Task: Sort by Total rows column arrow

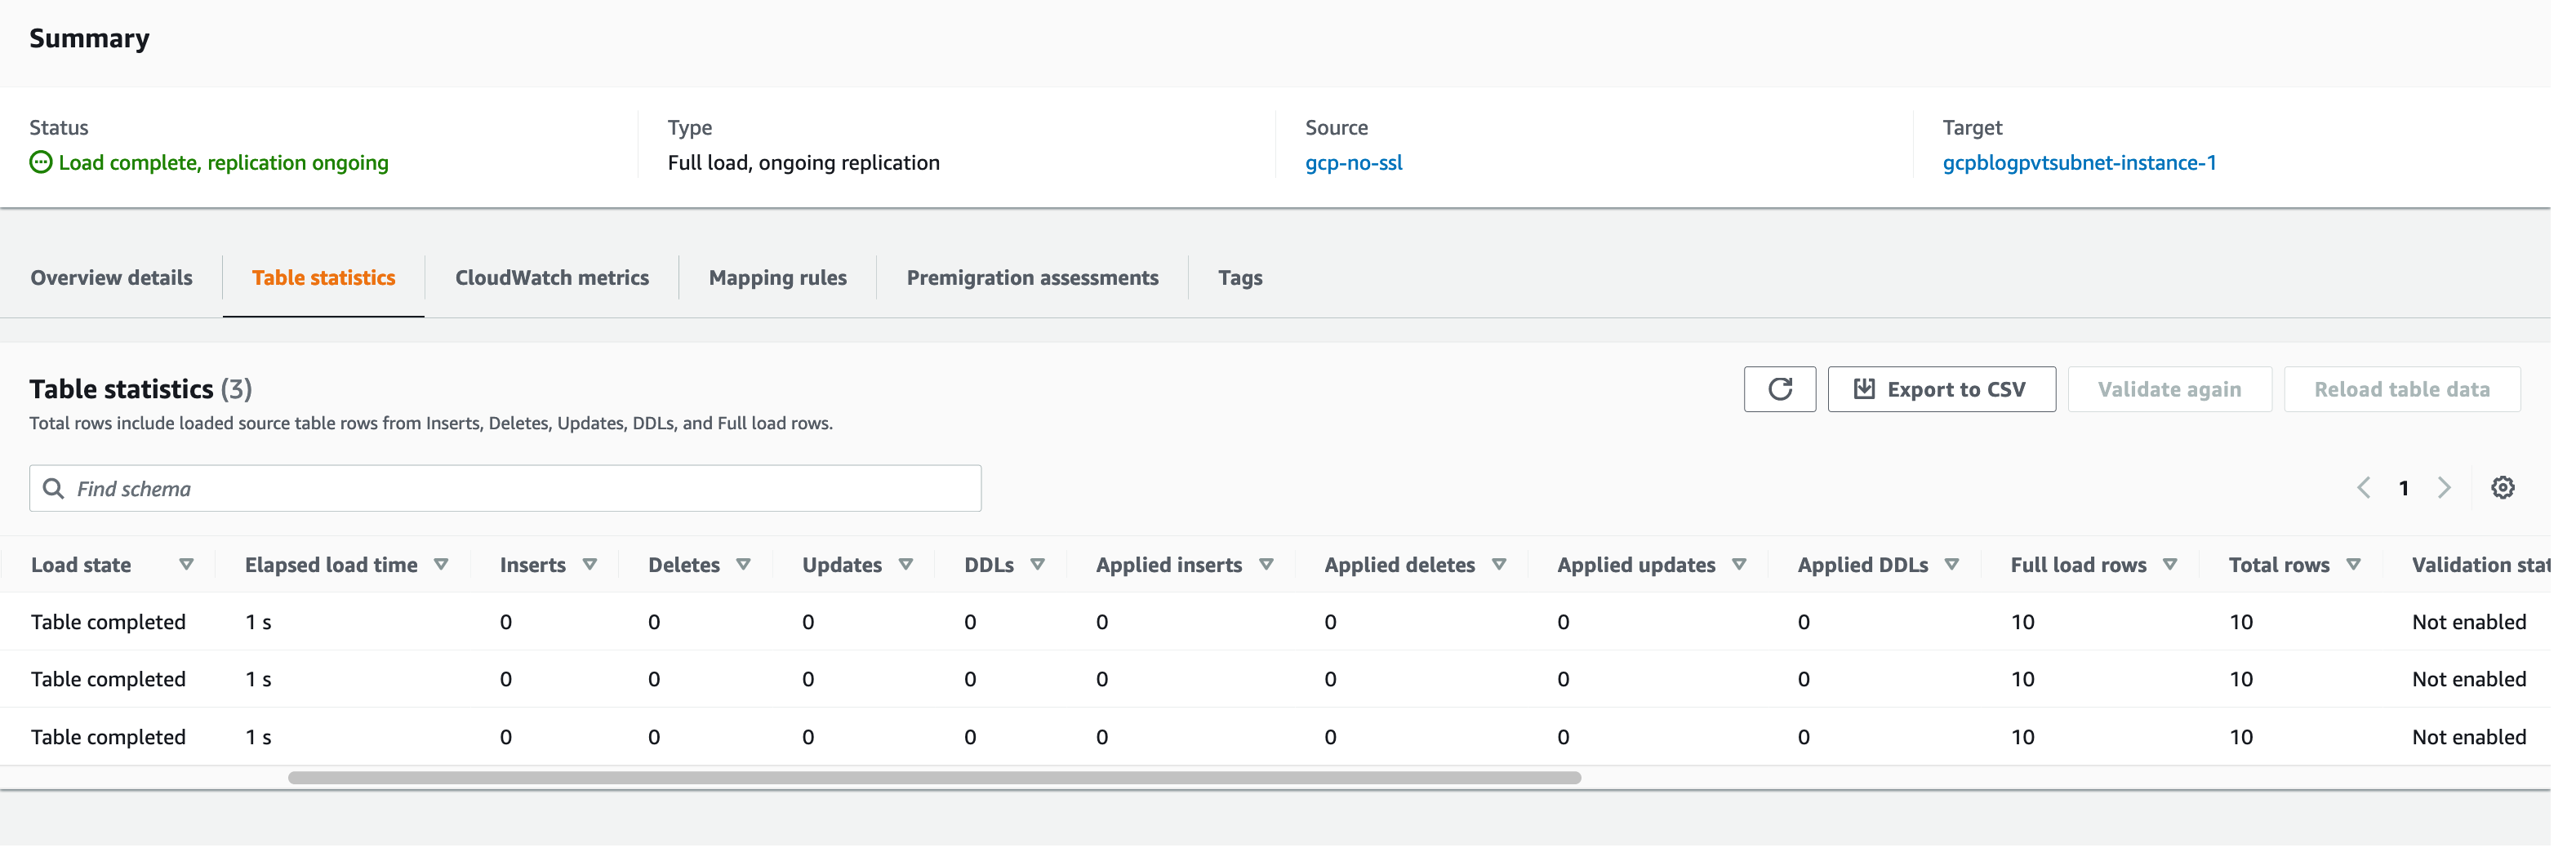Action: pos(2353,565)
